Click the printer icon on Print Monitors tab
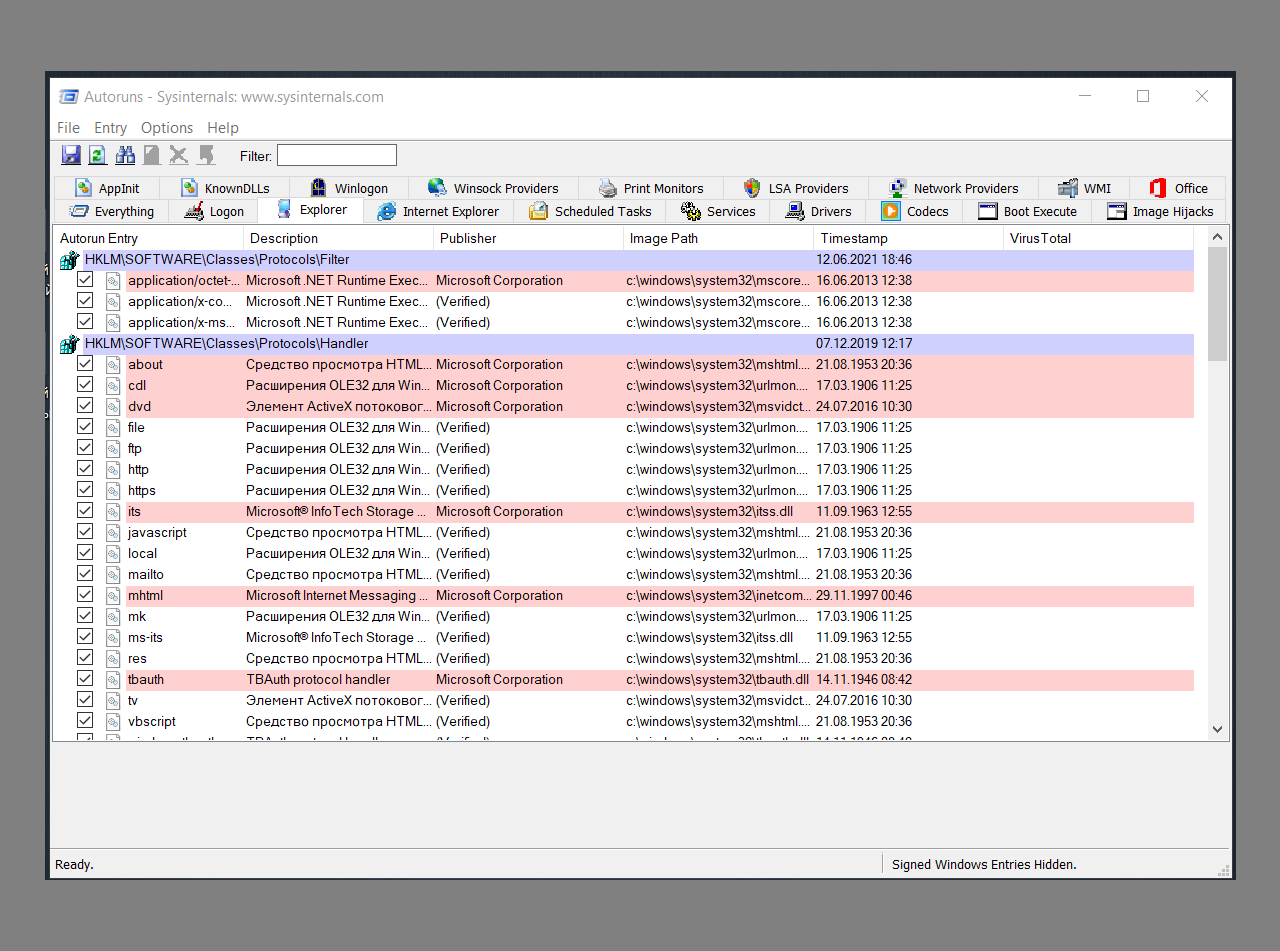The width and height of the screenshot is (1280, 951). [607, 187]
